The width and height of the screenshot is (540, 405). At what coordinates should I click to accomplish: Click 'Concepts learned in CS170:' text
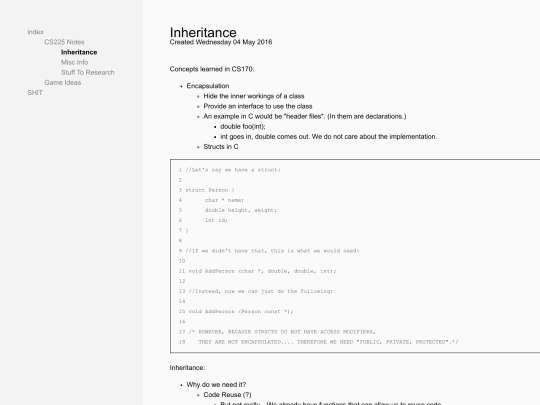point(212,69)
